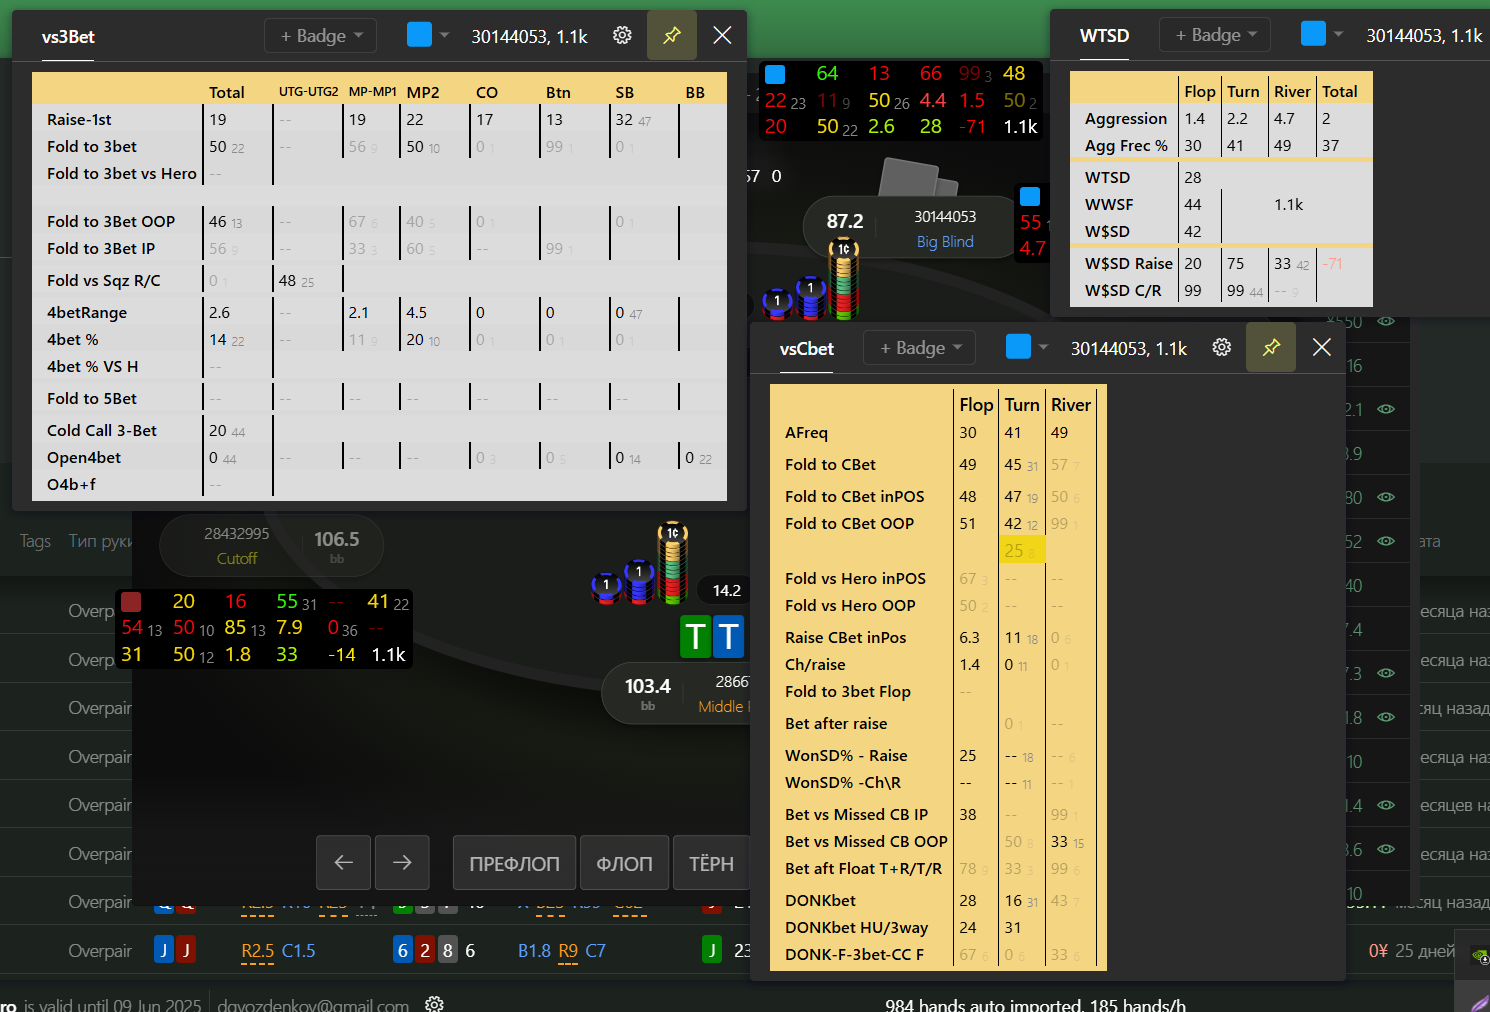Click Aggression row label in WTSD table

[1126, 118]
